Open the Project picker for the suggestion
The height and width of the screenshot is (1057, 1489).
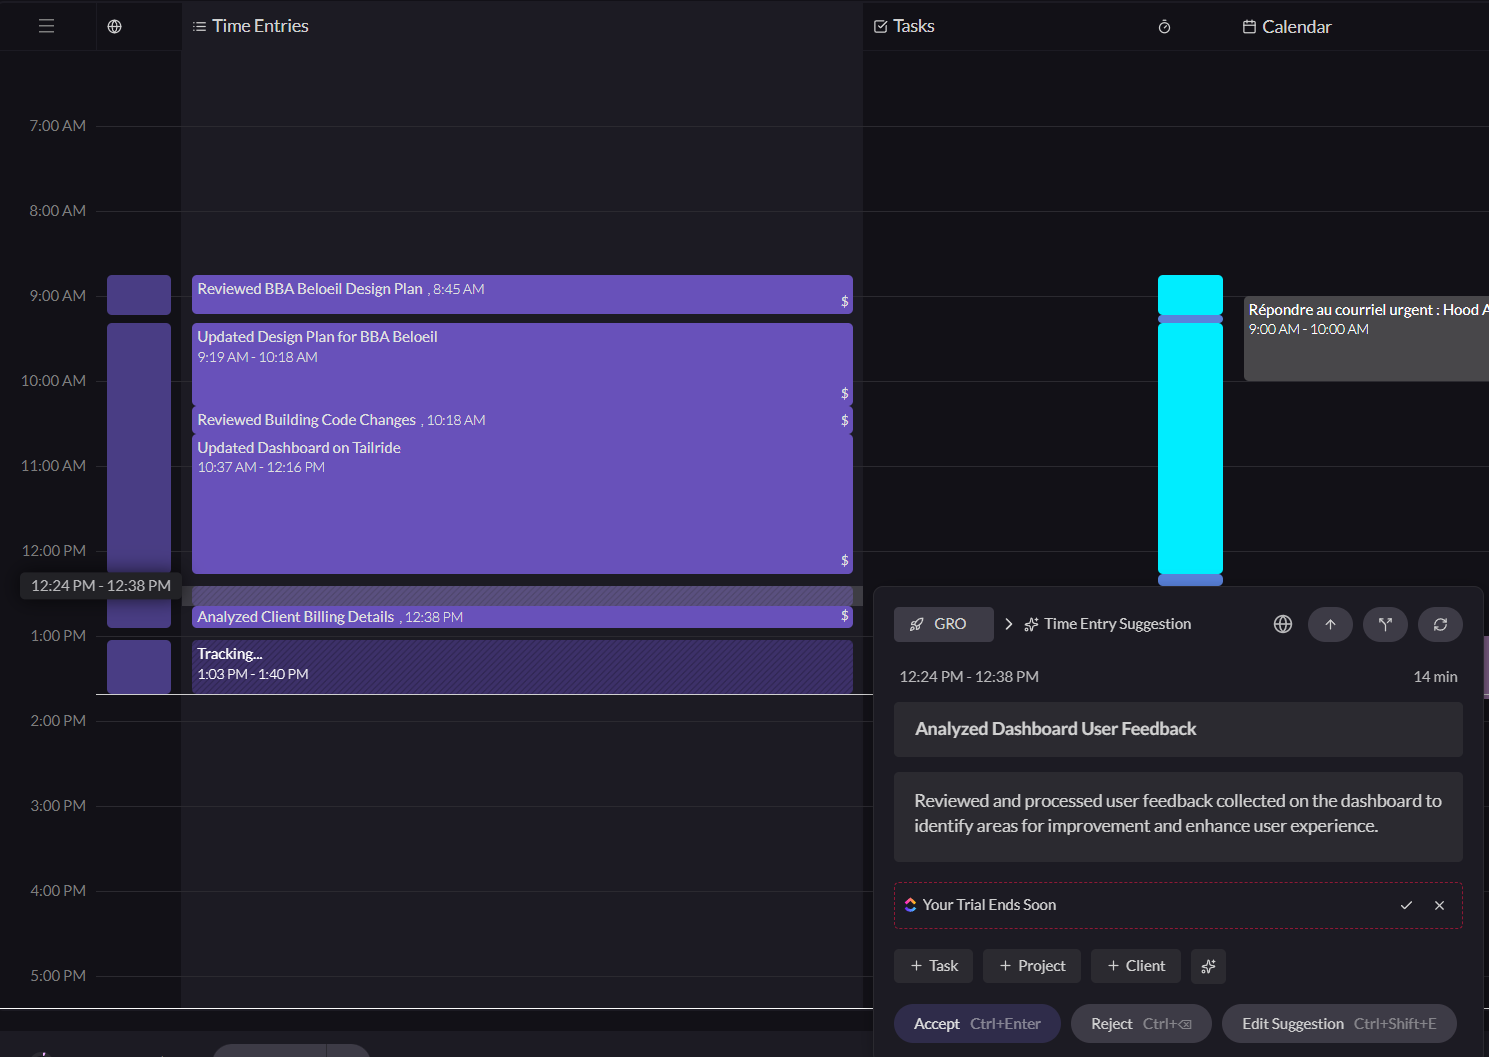pyautogui.click(x=1031, y=966)
